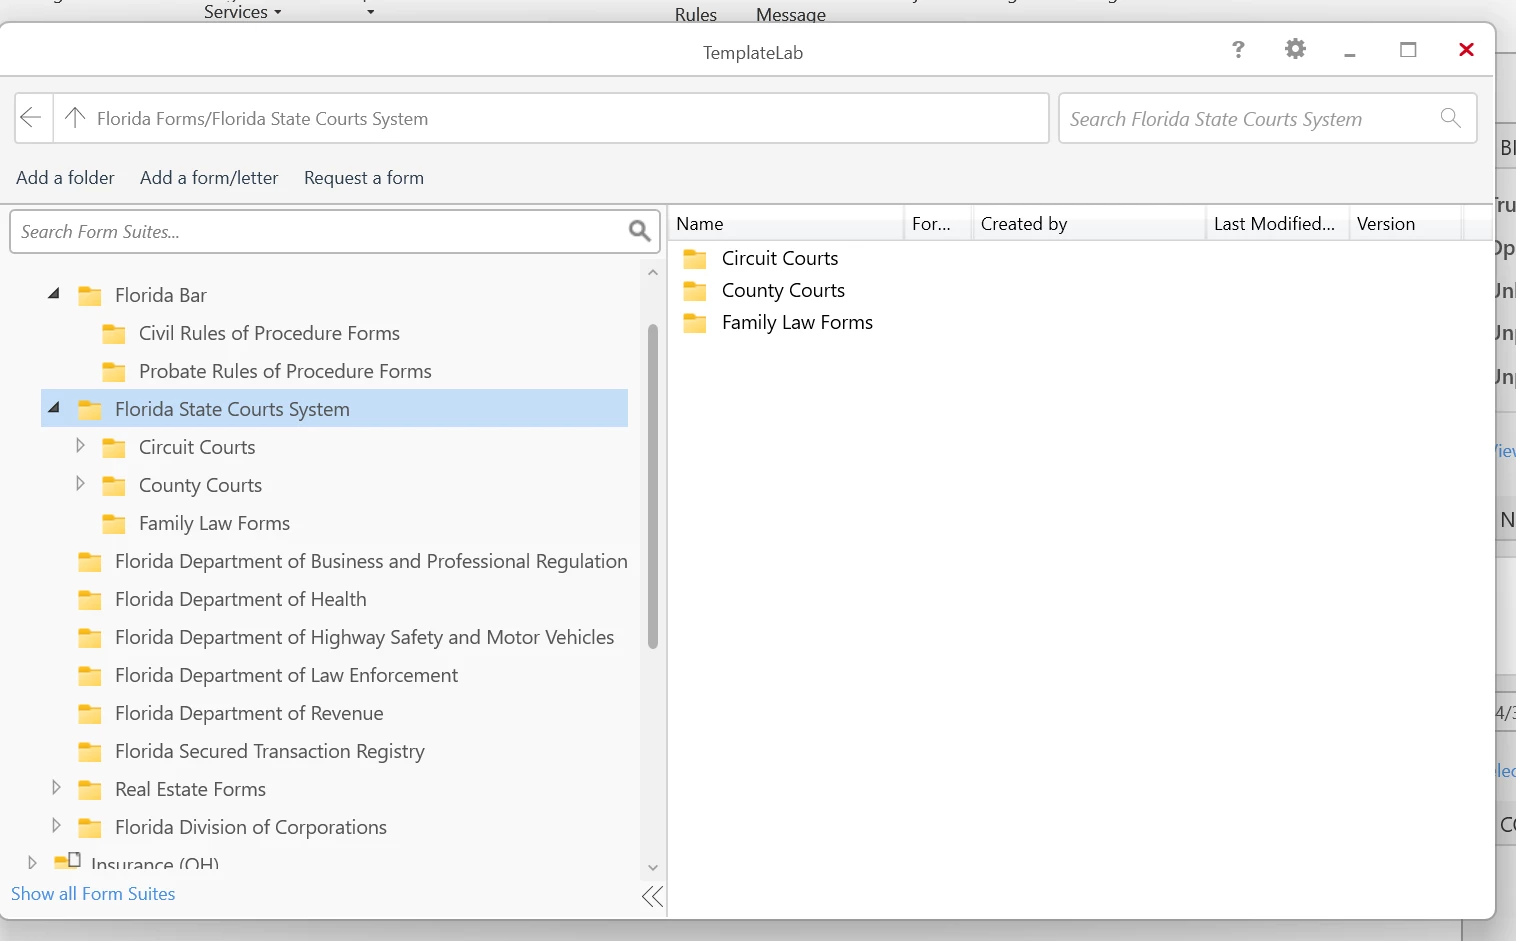Select Civil Rules of Procedure Forms
The image size is (1516, 941).
tap(269, 333)
